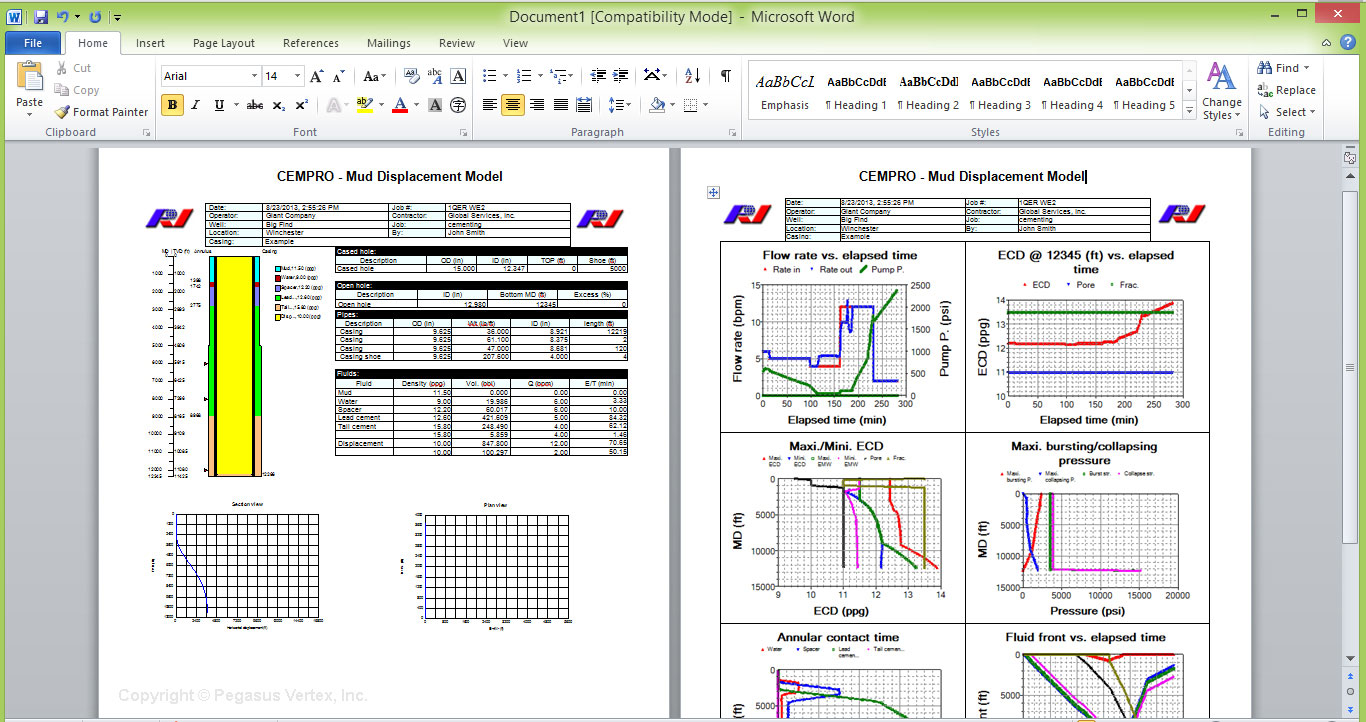Open the Change Styles menu
The image size is (1366, 722).
coord(1220,91)
